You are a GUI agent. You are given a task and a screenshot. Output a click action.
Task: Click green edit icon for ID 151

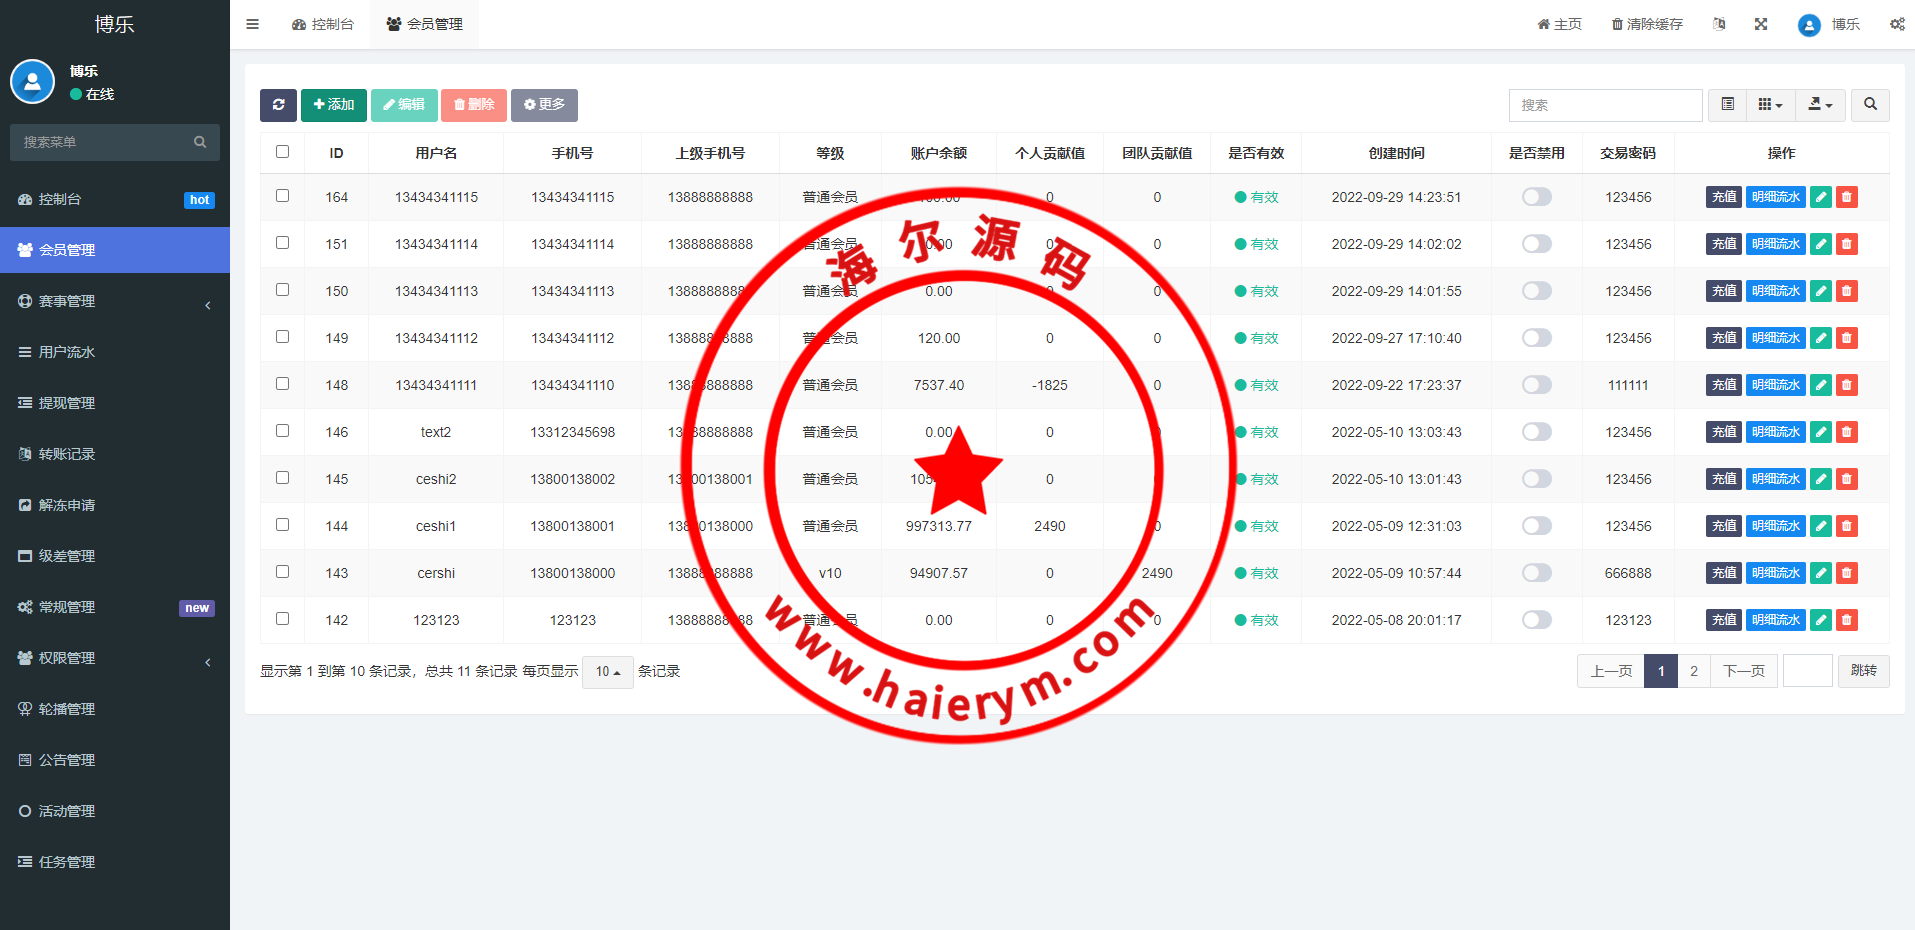(x=1821, y=244)
